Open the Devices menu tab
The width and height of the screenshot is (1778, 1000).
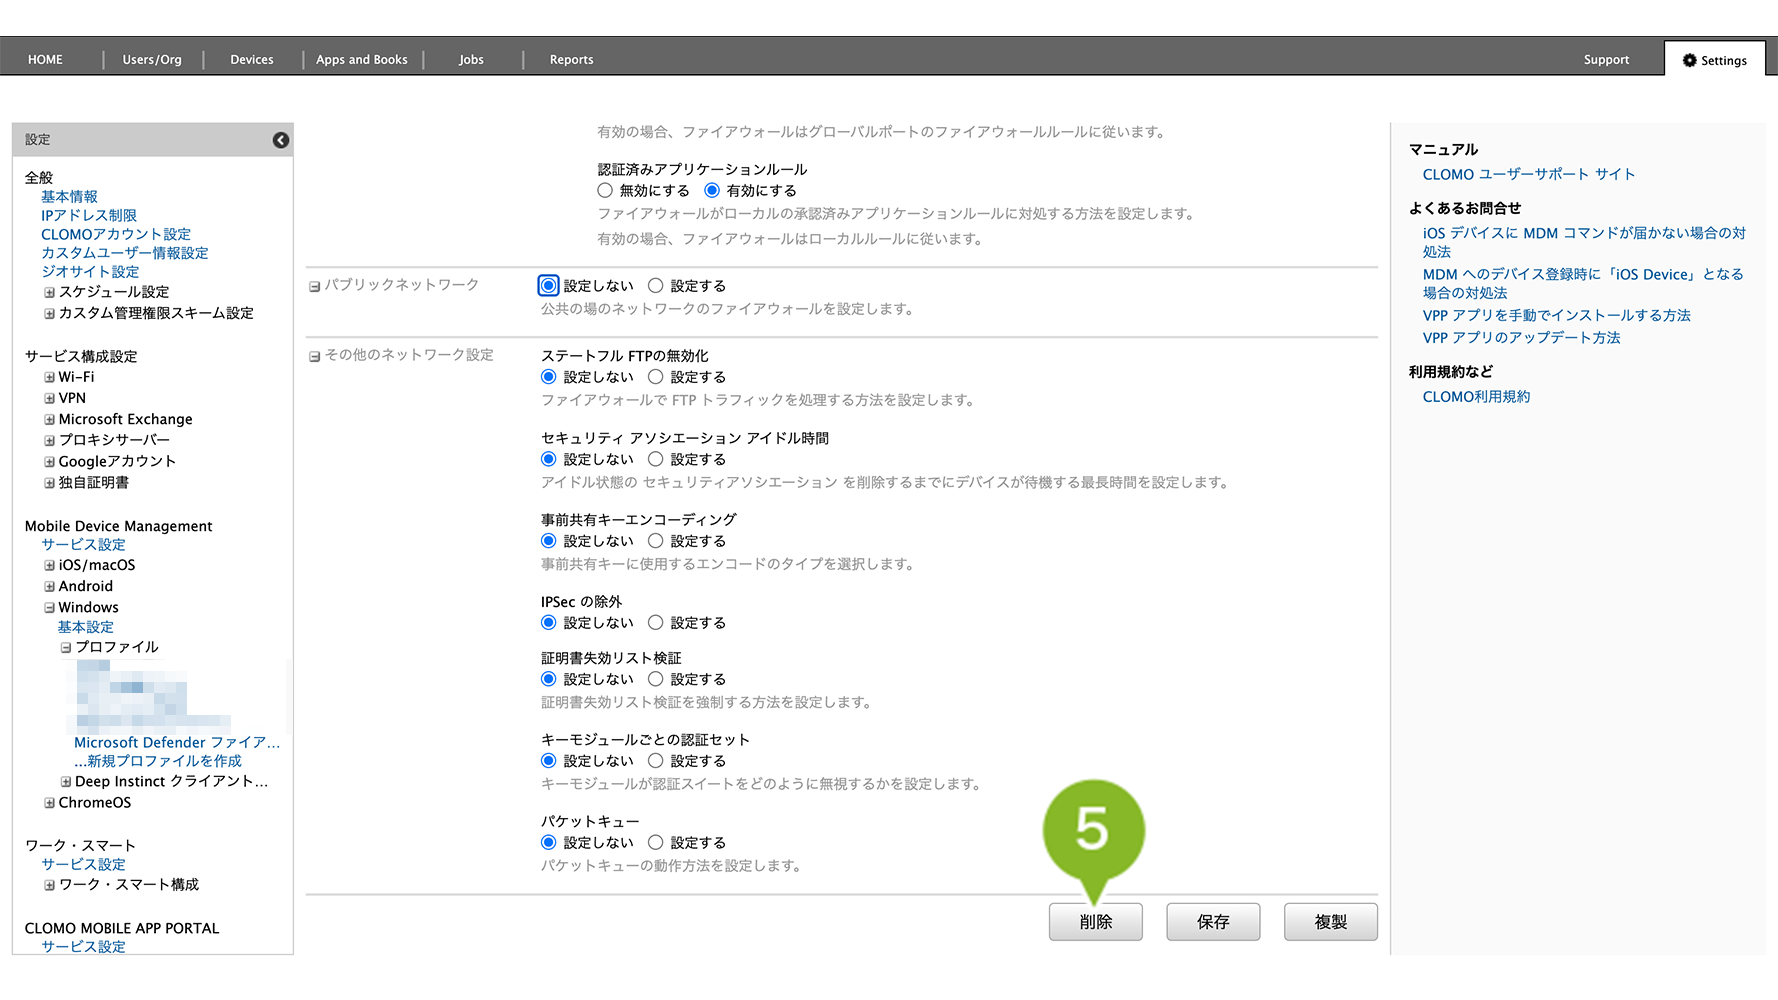point(251,60)
